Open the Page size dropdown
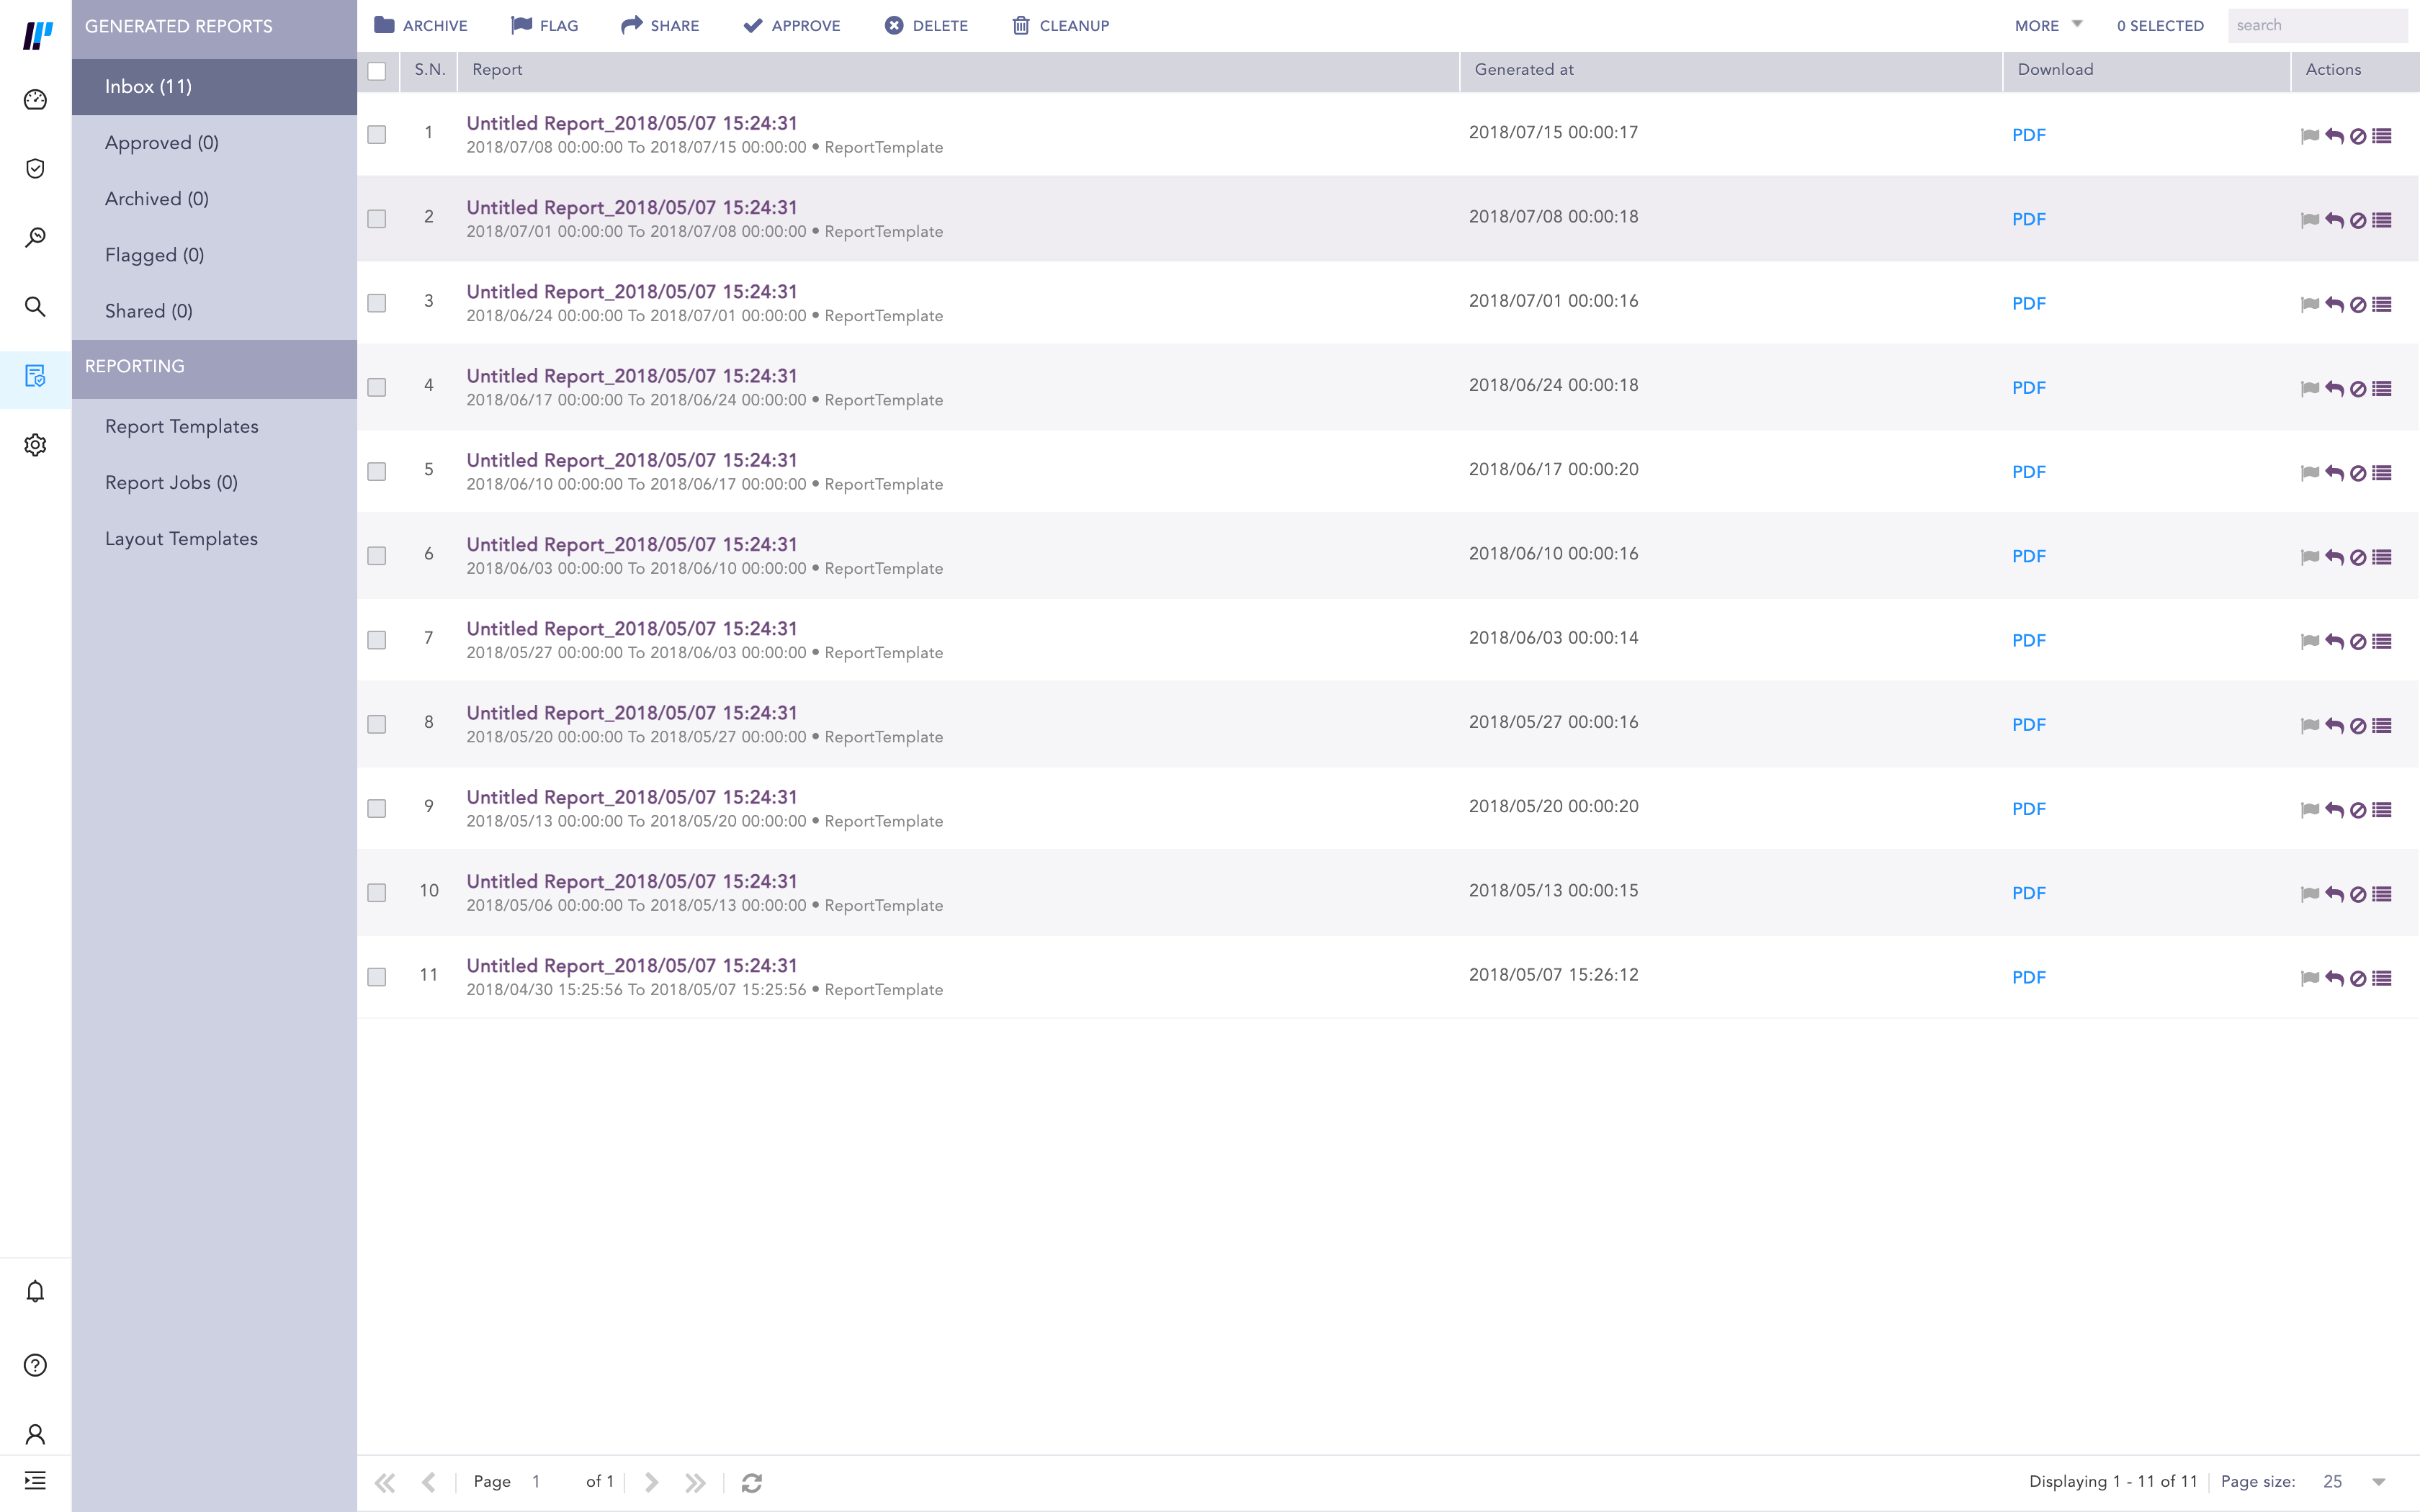Viewport: 2420px width, 1512px height. [x=2378, y=1482]
